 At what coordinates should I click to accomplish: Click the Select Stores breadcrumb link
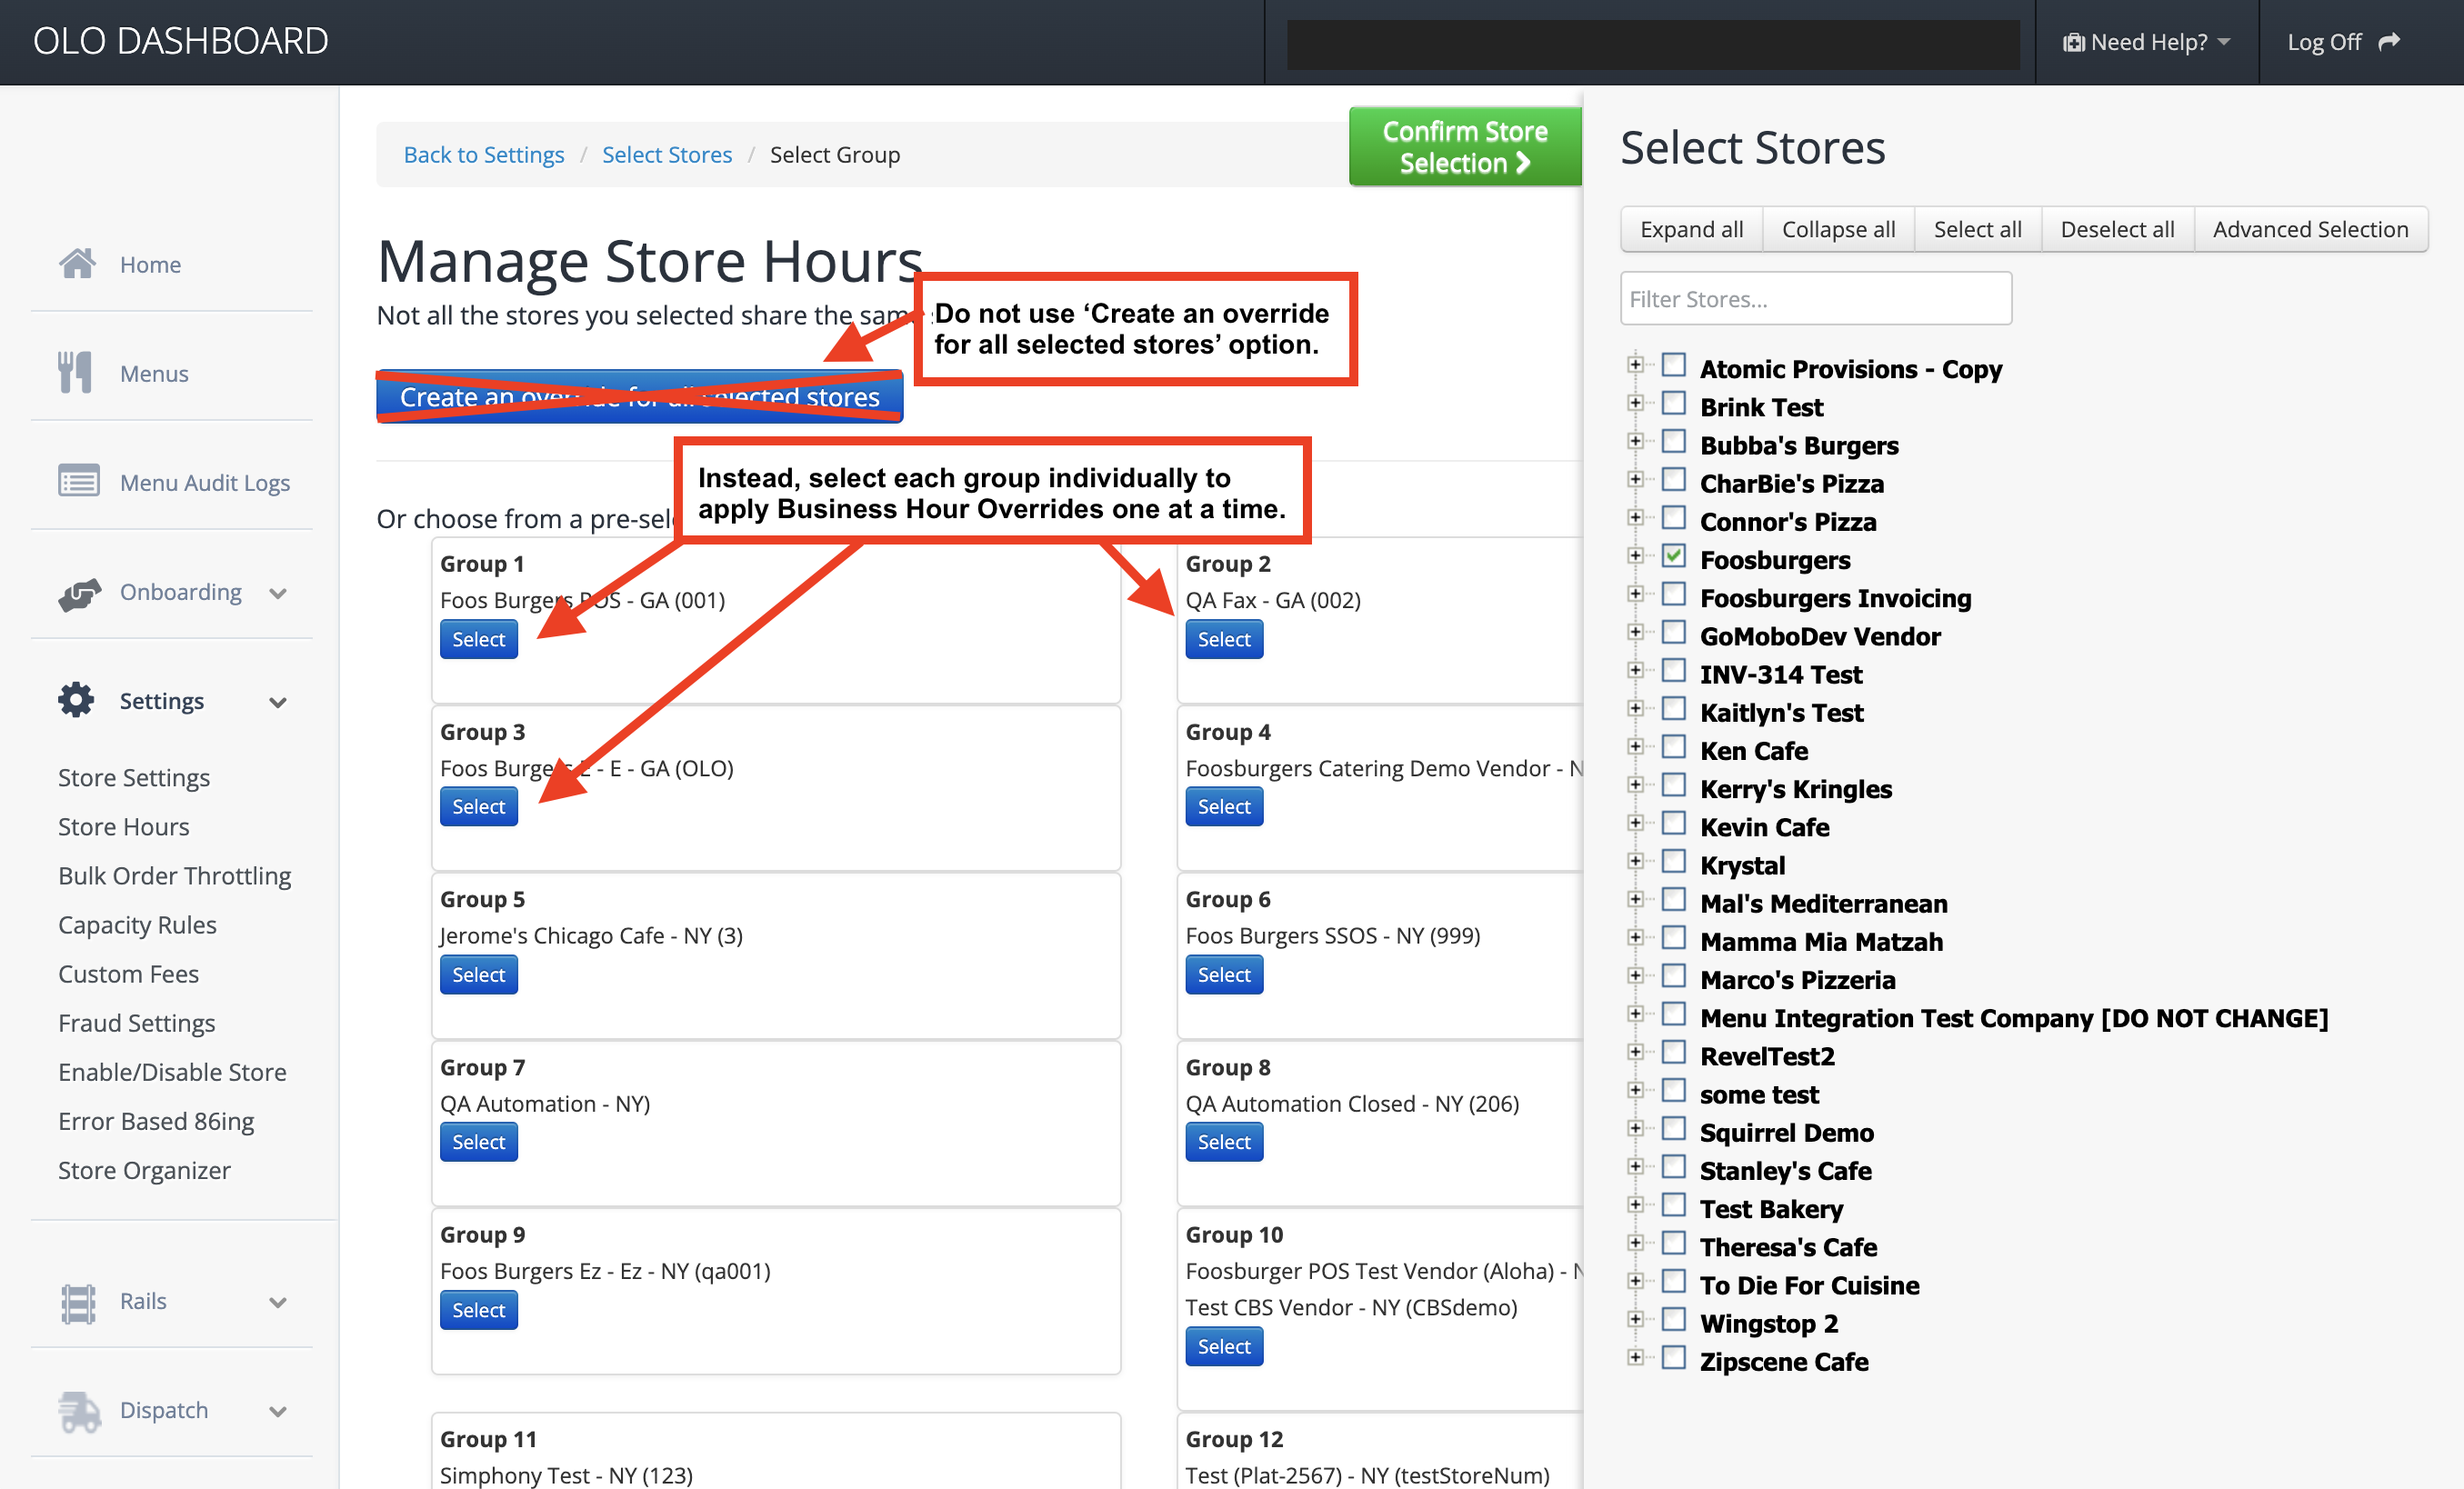click(667, 154)
